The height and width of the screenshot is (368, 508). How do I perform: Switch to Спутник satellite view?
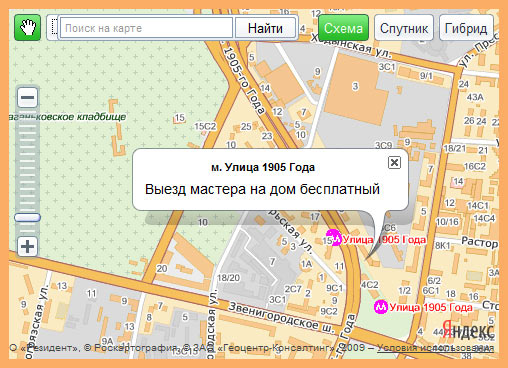(404, 28)
